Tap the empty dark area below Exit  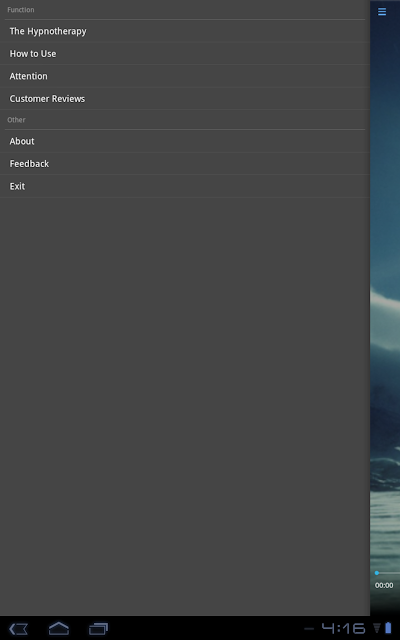point(185,406)
